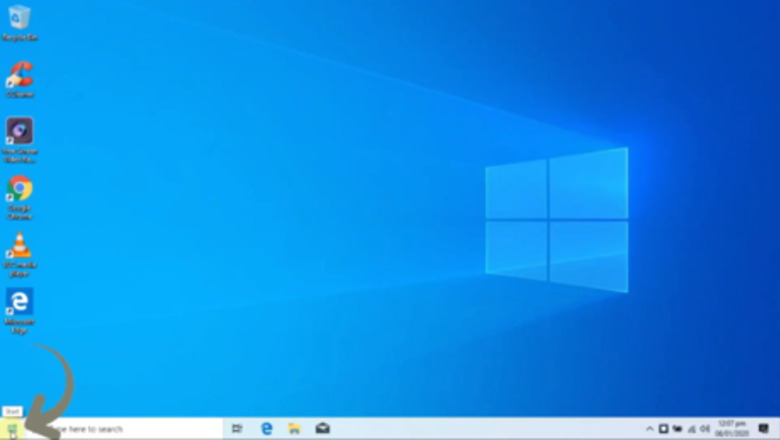Click the white square system tray icon

(663, 429)
